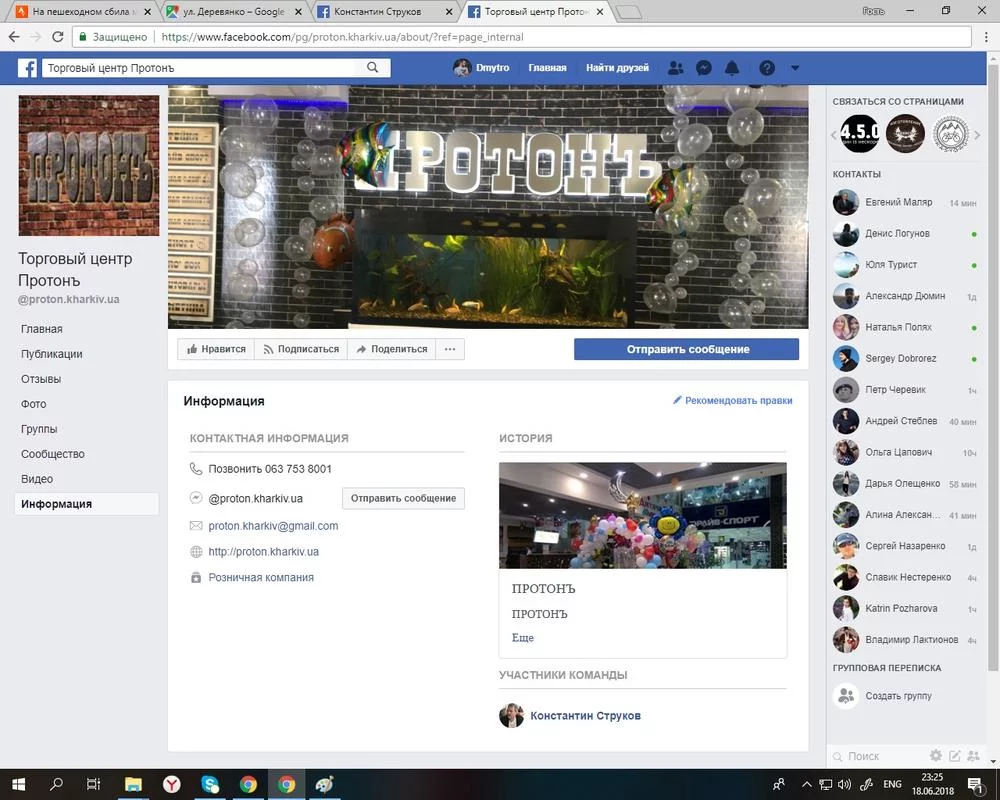The height and width of the screenshot is (800, 1000).
Task: Click Позвонить 063 753 8001
Action: click(x=270, y=469)
